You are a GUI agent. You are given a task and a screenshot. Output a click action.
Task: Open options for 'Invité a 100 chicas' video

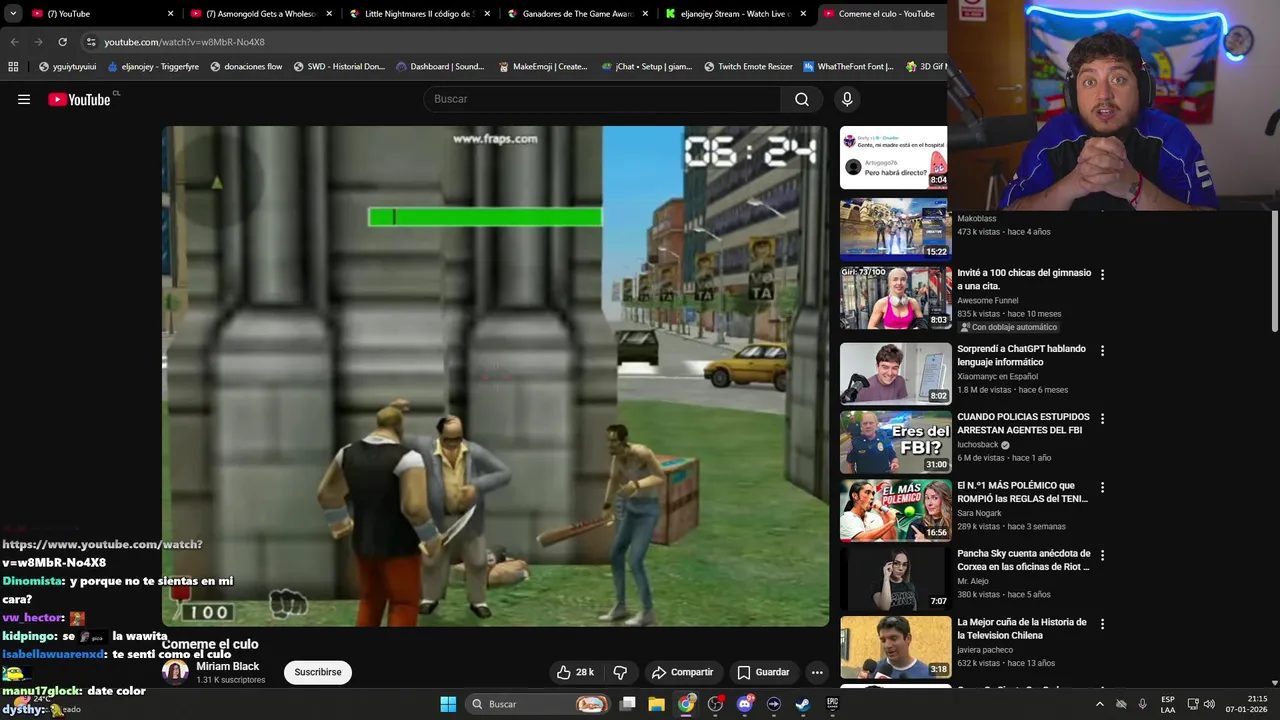tap(1103, 274)
